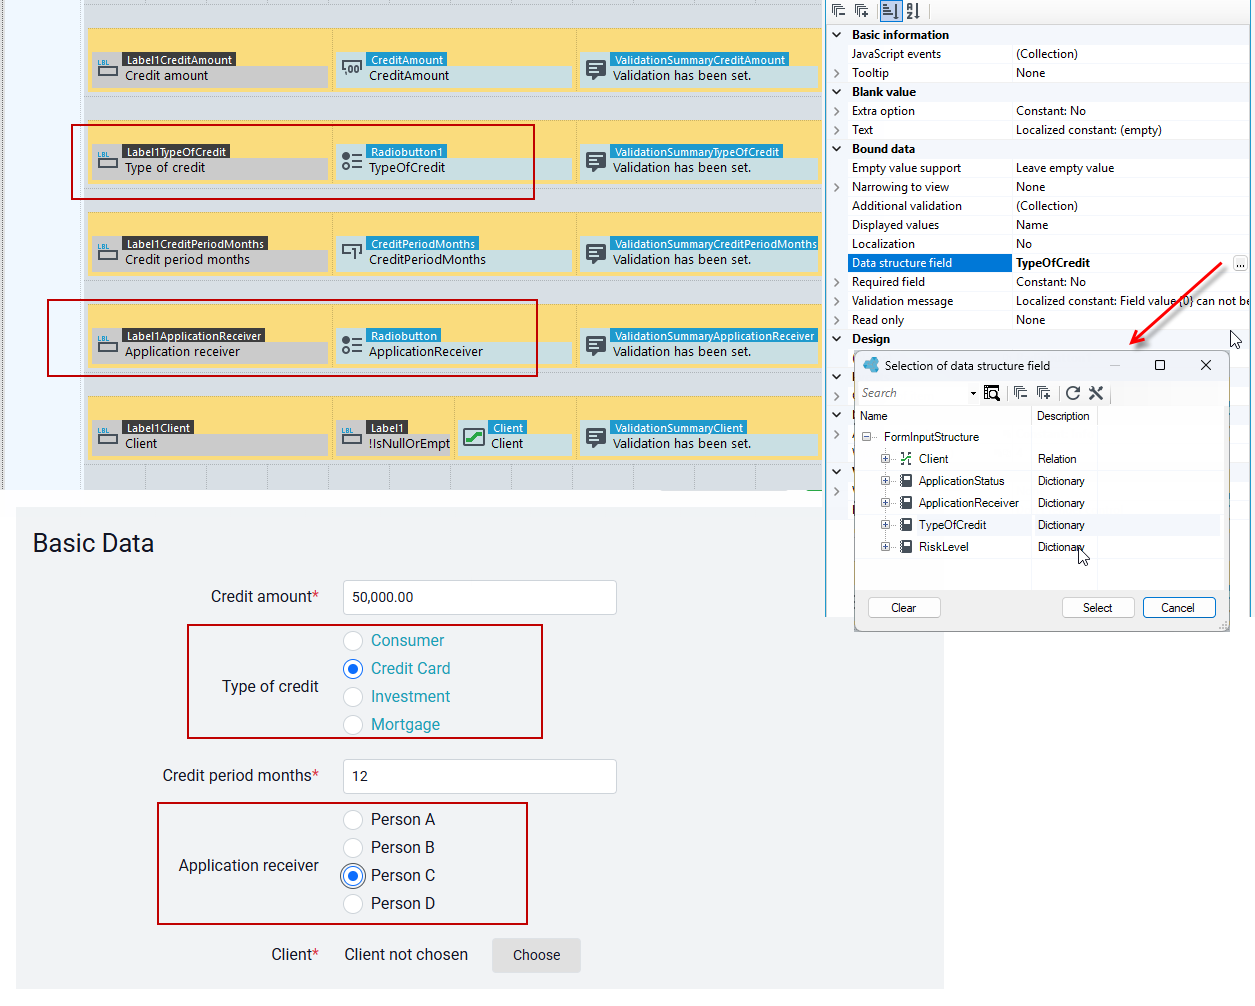Click the Choose button next to Client
This screenshot has height=1006, width=1255.
(536, 955)
